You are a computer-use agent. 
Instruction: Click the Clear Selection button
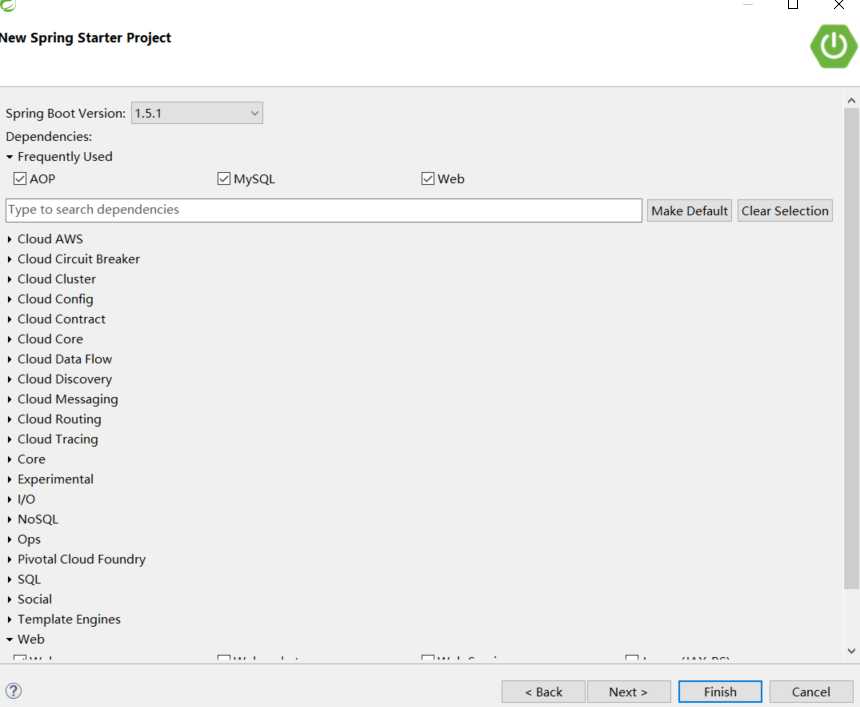pos(784,211)
